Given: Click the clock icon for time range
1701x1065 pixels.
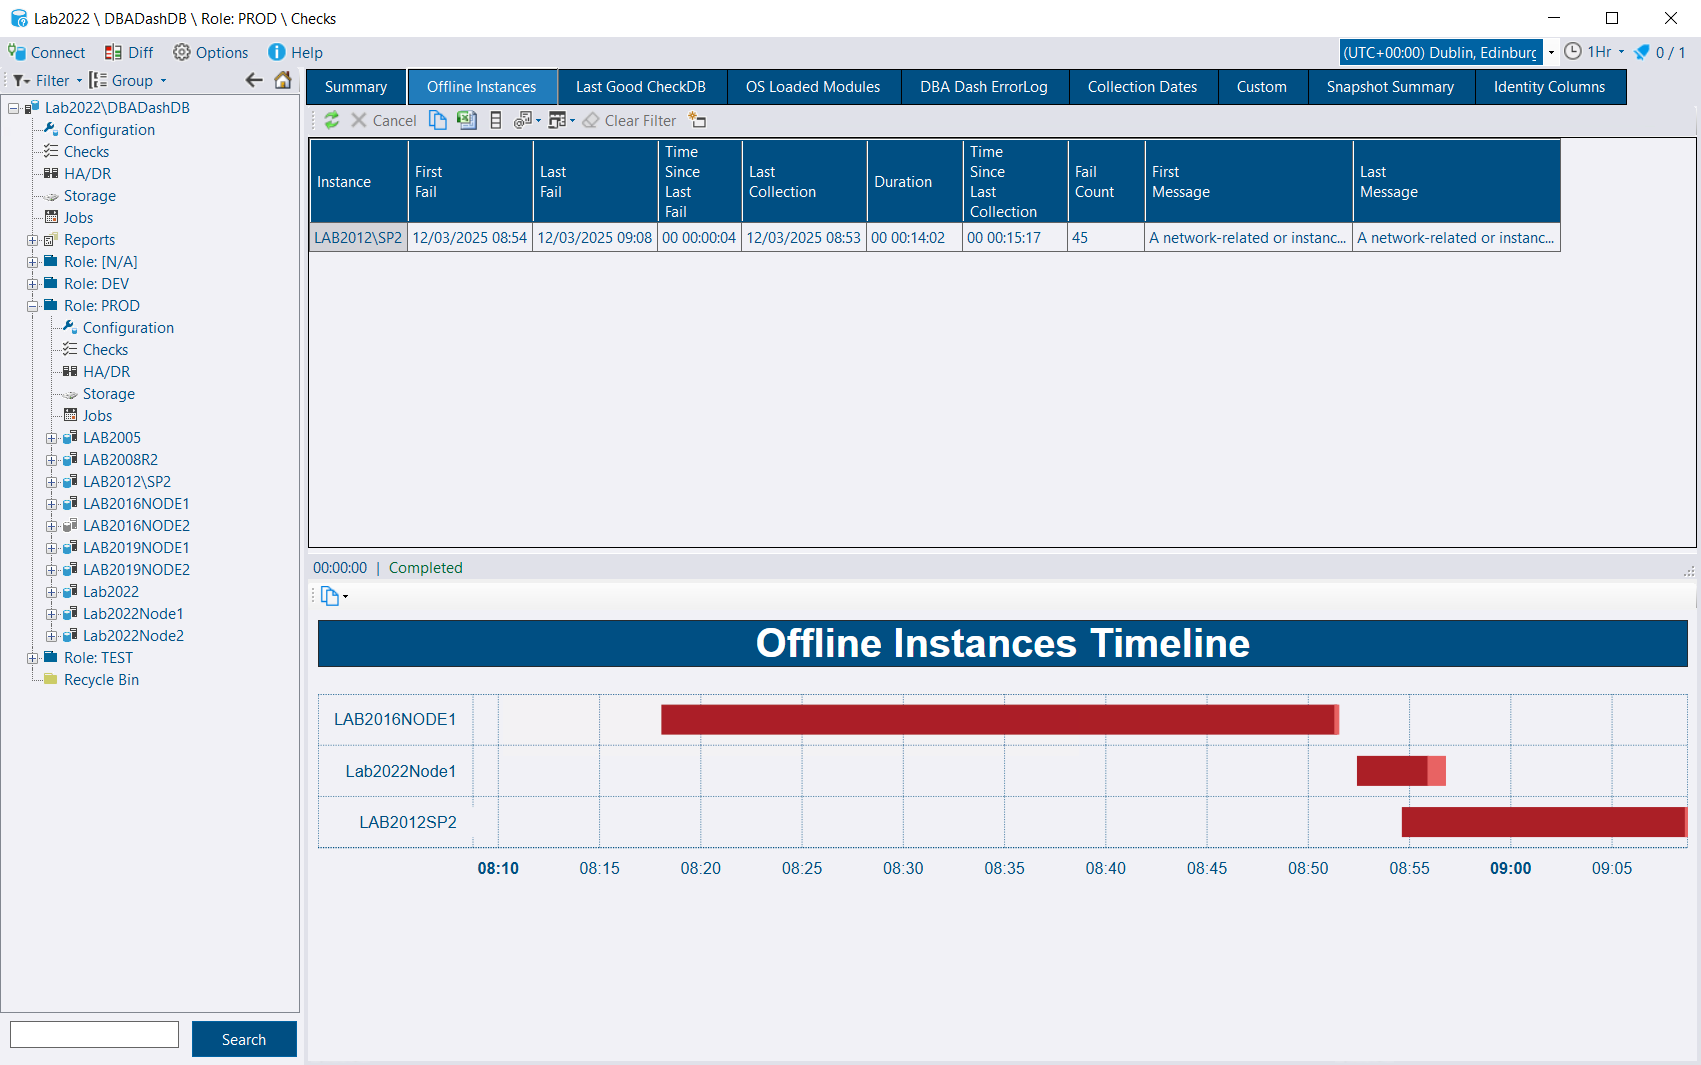Looking at the screenshot, I should pyautogui.click(x=1571, y=51).
